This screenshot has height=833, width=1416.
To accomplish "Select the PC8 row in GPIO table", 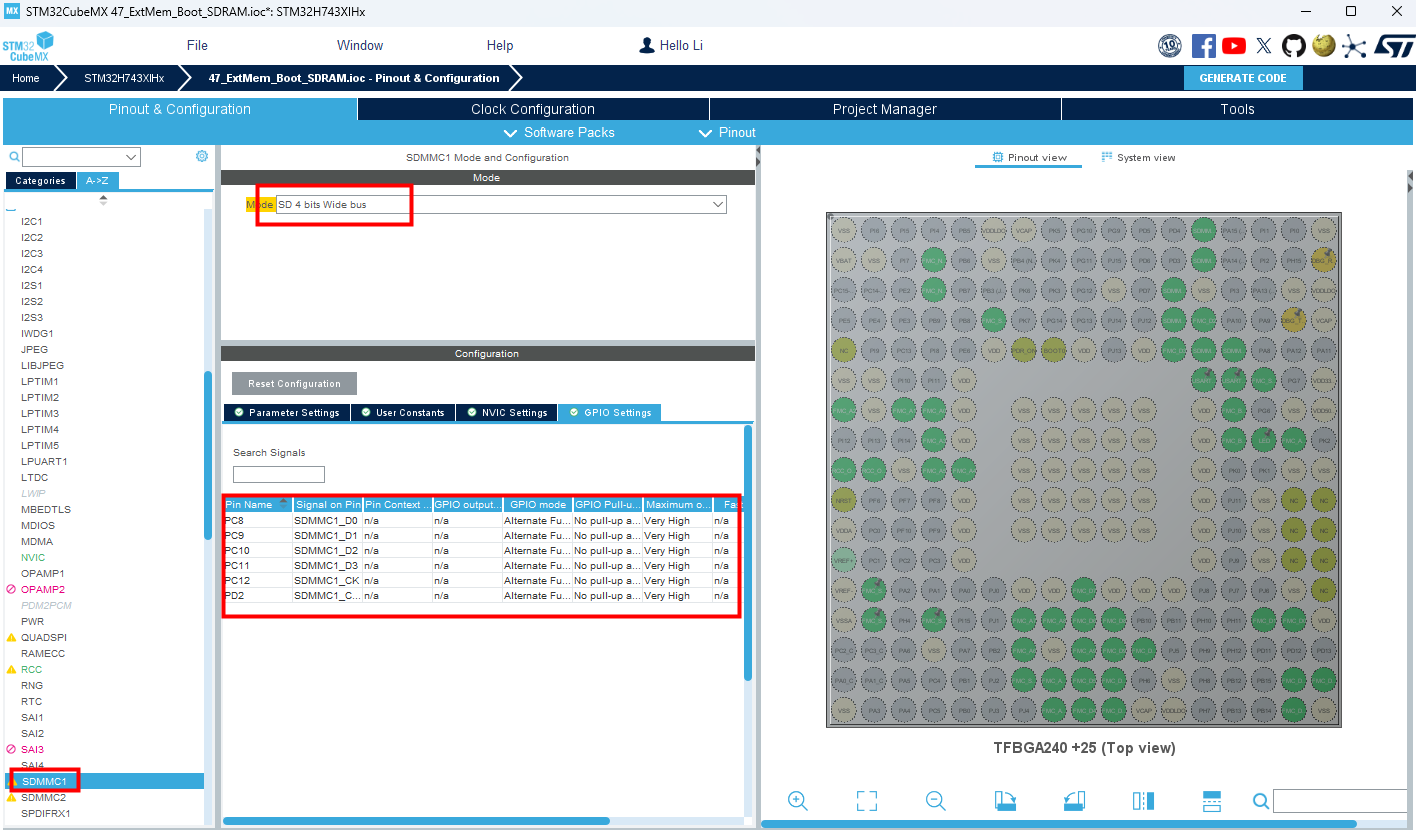I will point(481,521).
